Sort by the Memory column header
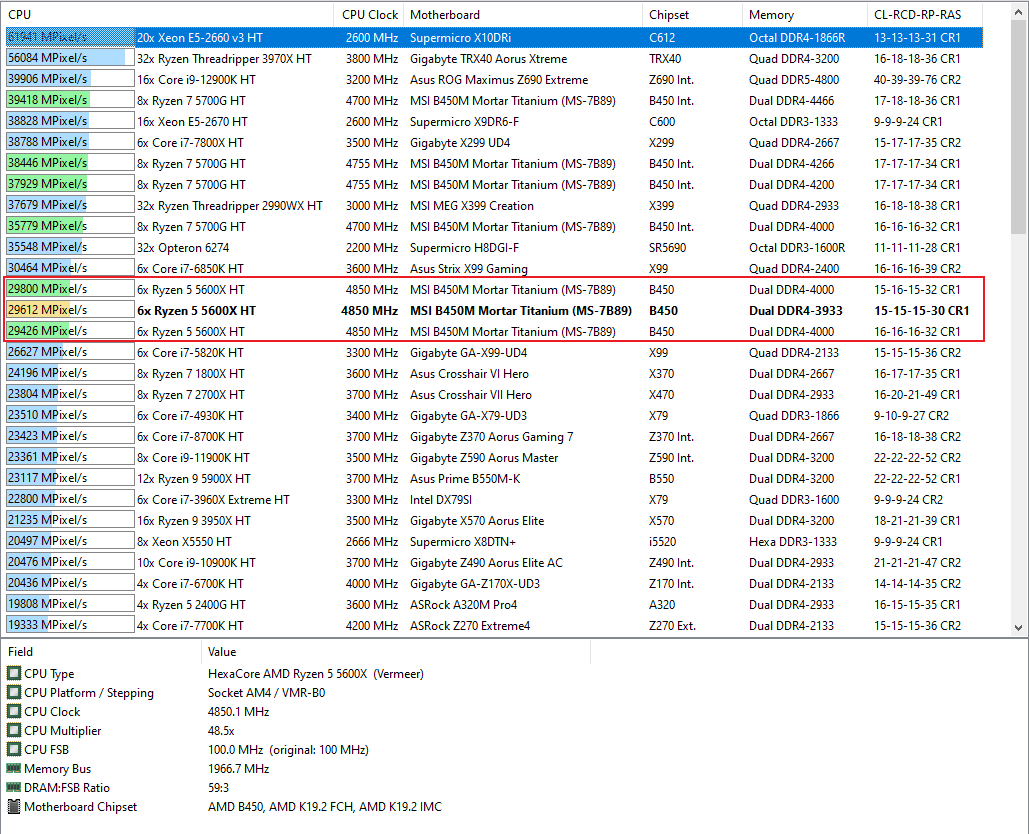The image size is (1029, 834). coord(805,14)
